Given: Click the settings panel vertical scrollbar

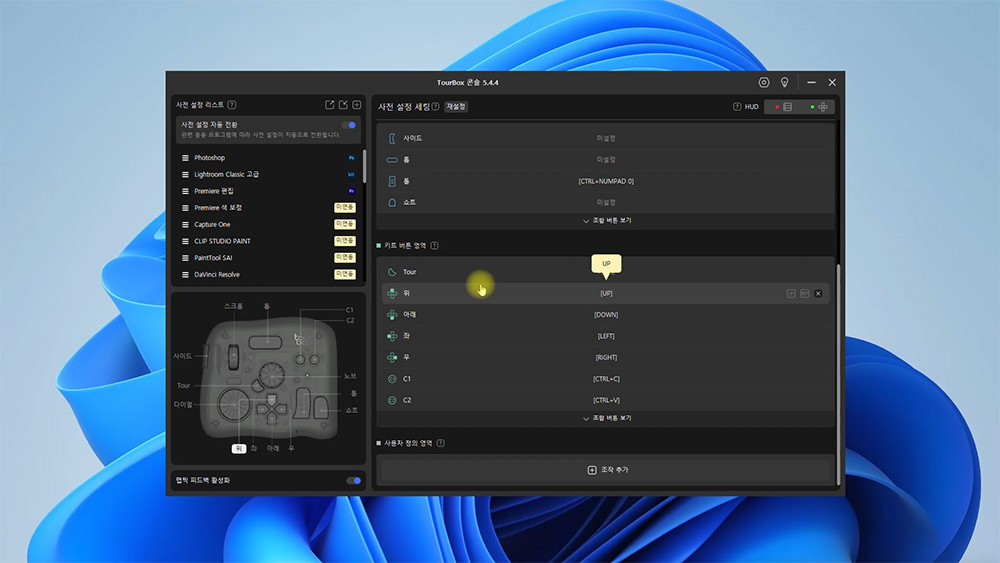Looking at the screenshot, I should 838,375.
